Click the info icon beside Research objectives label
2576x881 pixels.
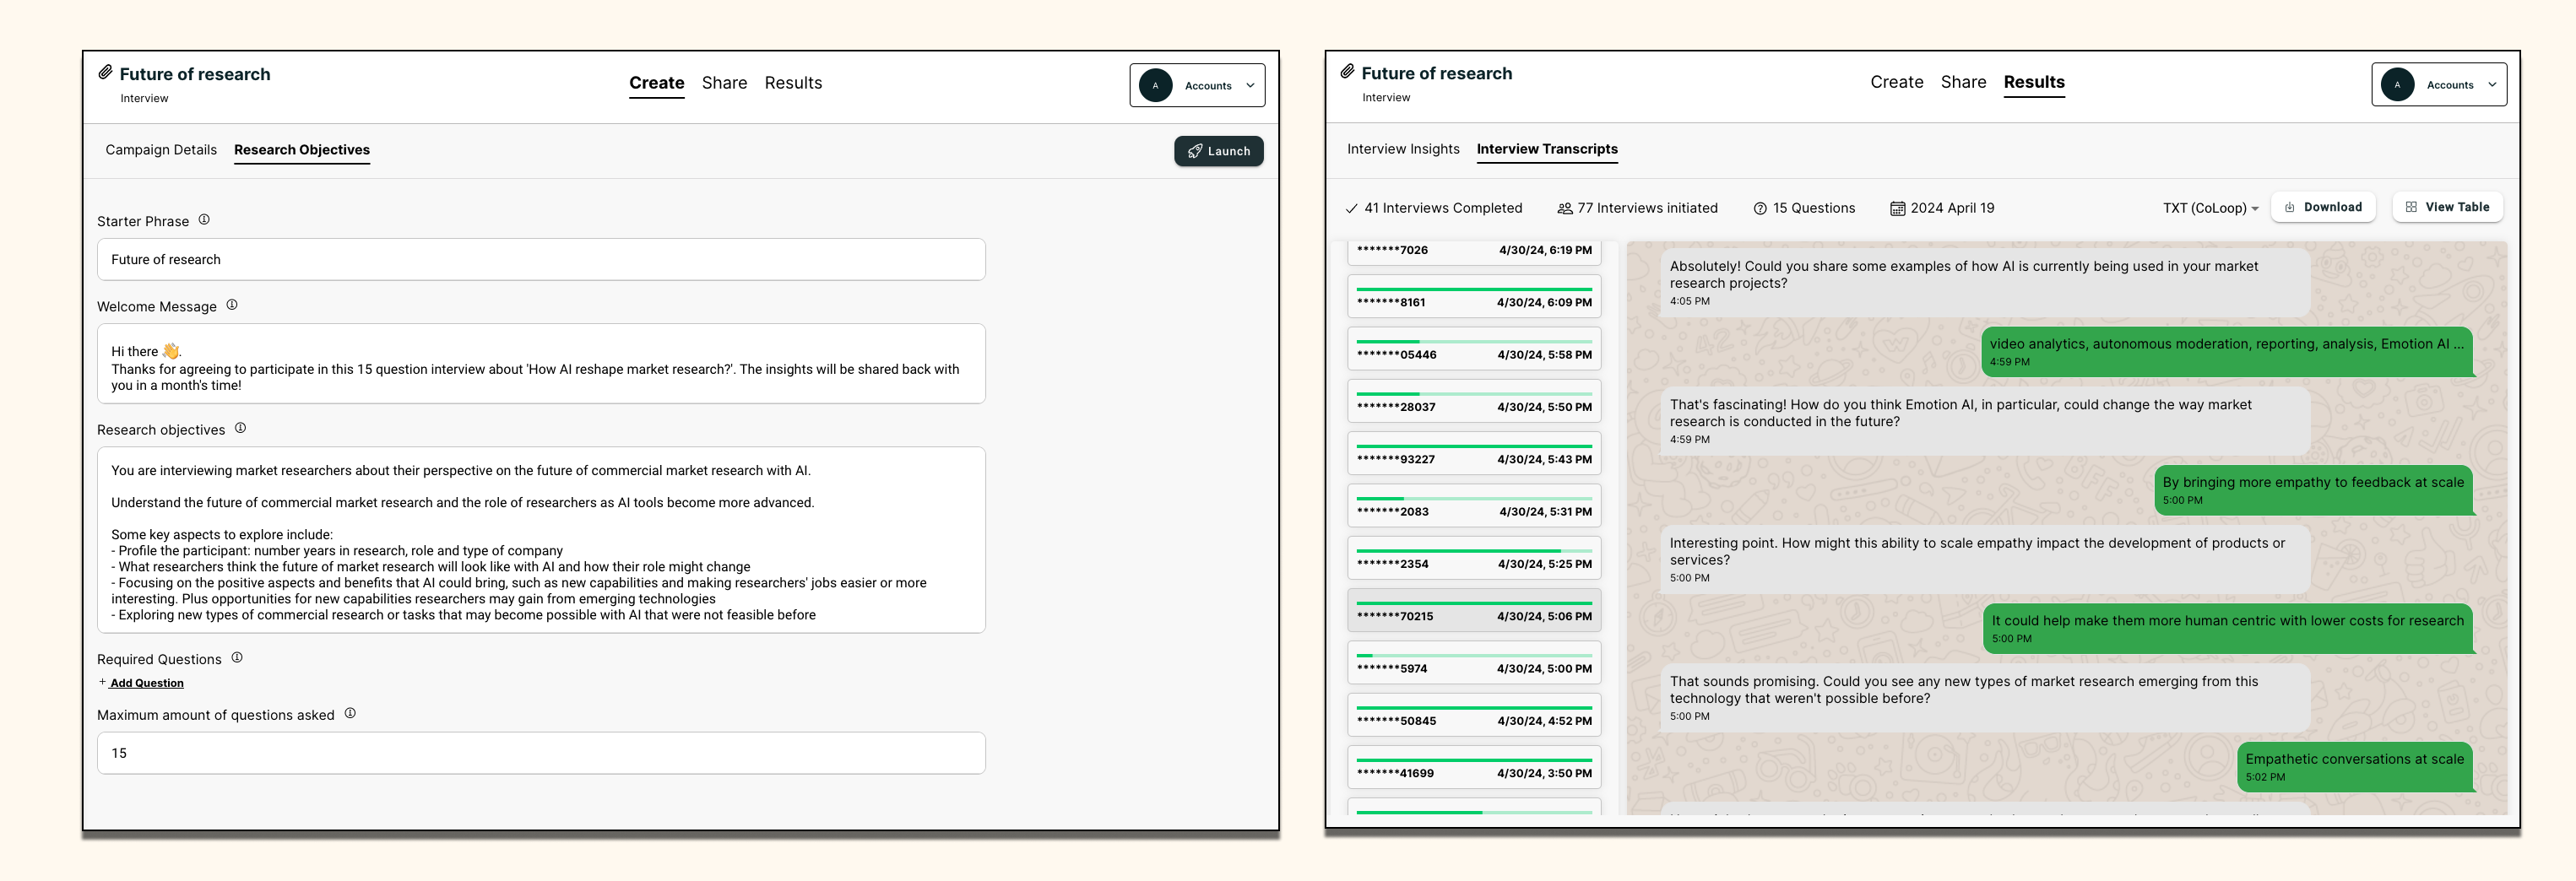click(240, 428)
